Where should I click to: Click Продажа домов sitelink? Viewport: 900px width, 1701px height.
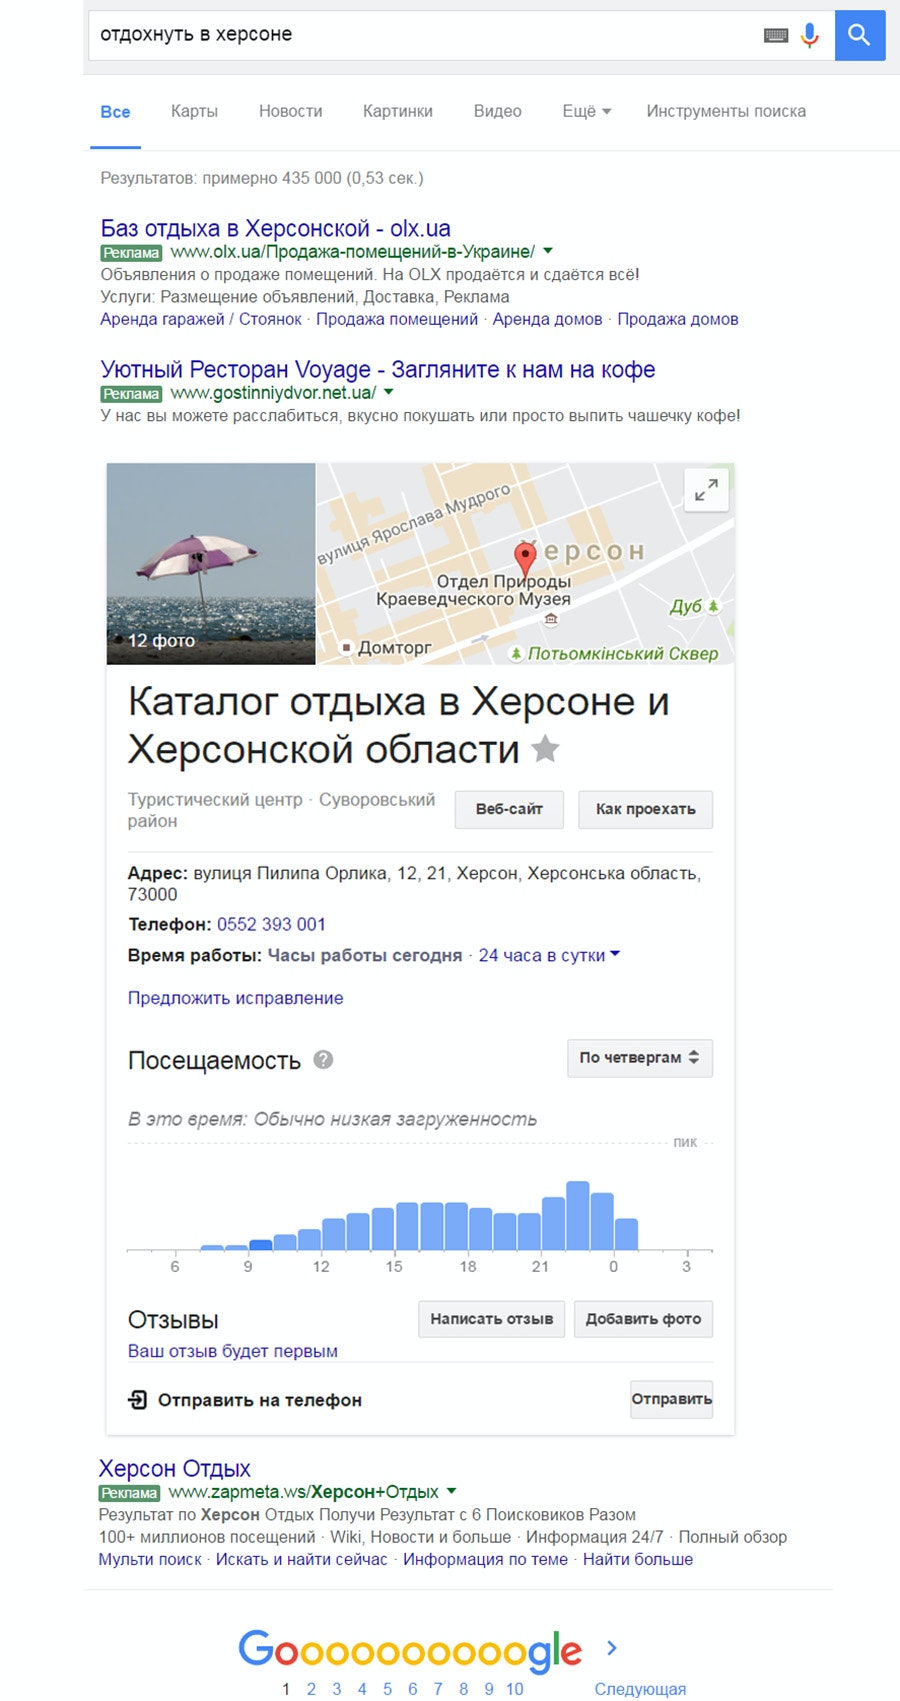(678, 319)
